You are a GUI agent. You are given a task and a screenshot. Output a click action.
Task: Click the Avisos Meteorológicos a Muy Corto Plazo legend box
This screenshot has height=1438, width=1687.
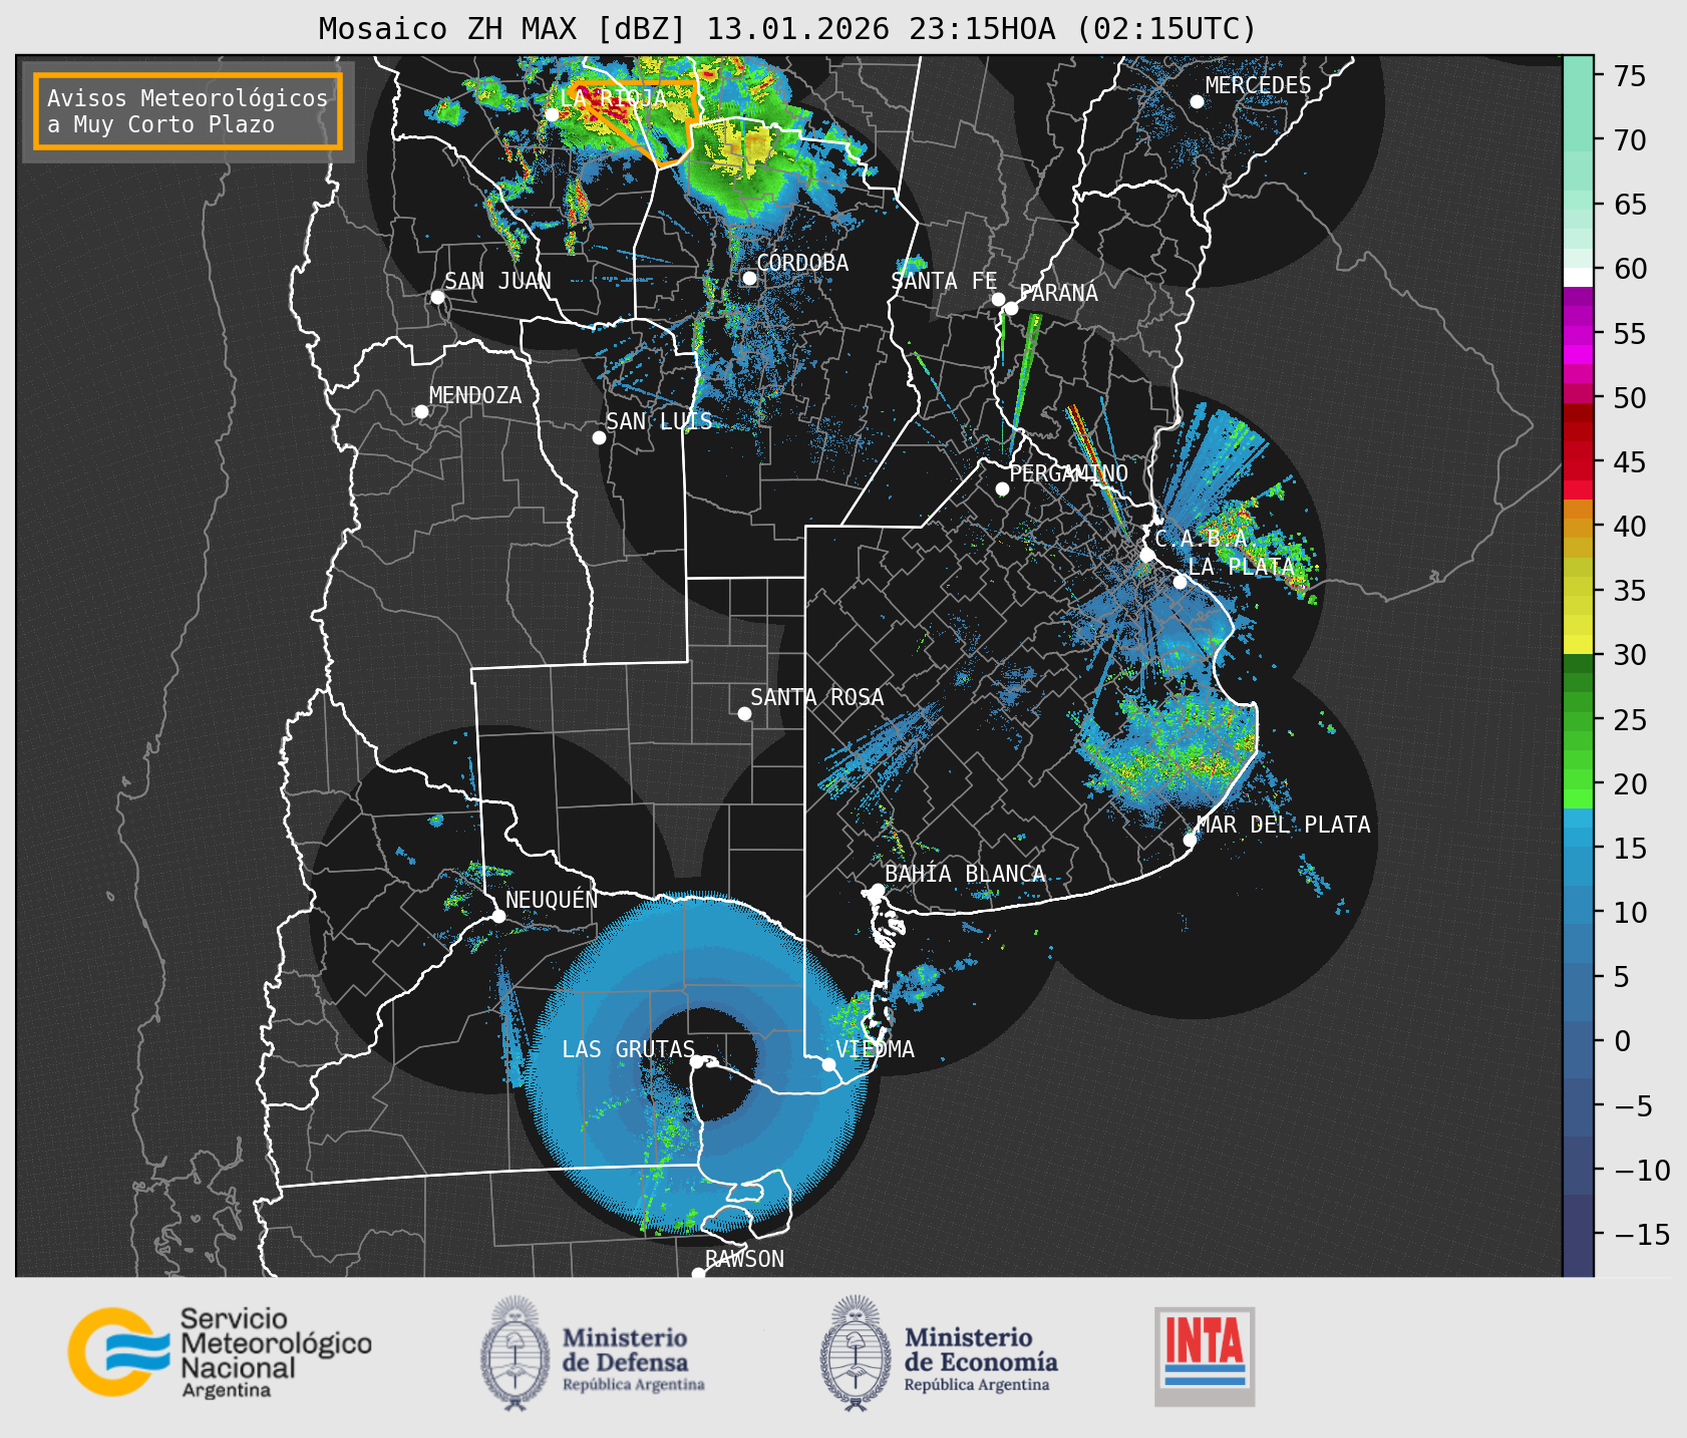click(188, 111)
